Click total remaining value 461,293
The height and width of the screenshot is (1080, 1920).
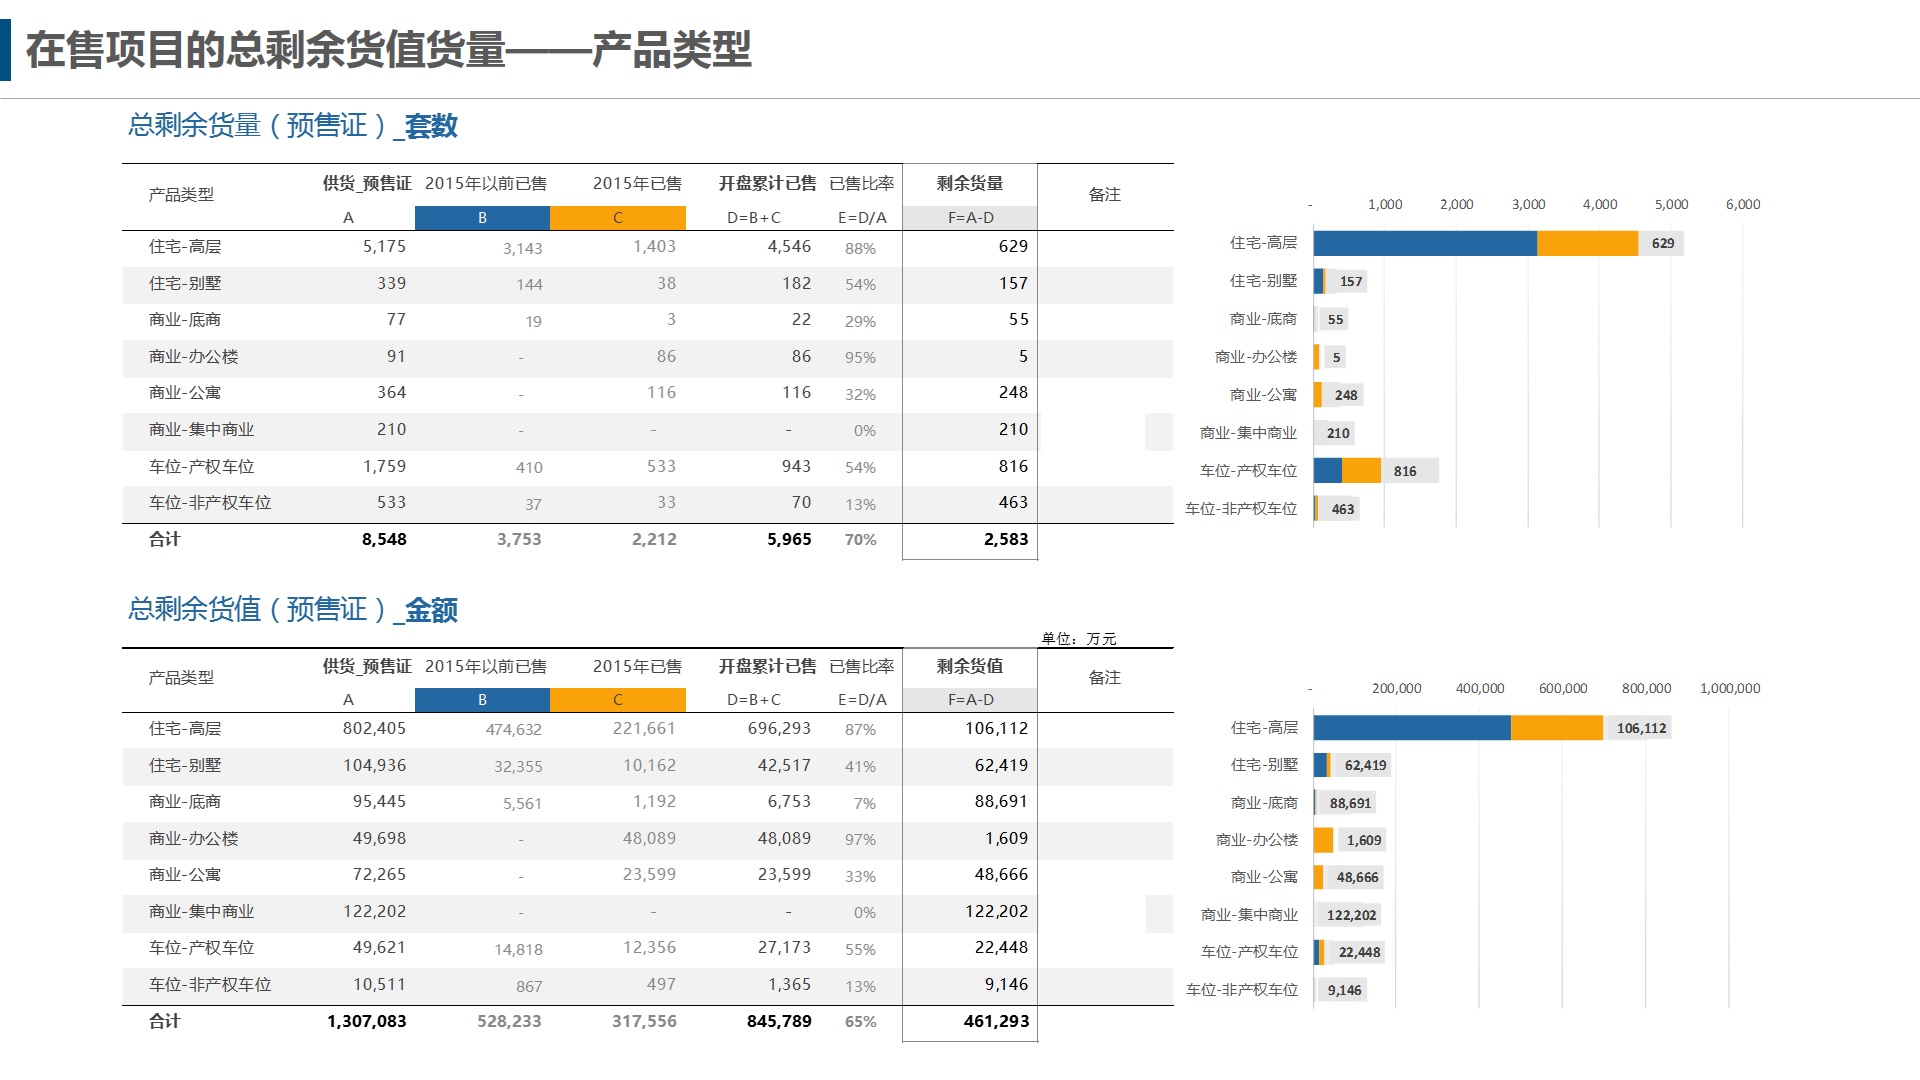click(996, 1021)
